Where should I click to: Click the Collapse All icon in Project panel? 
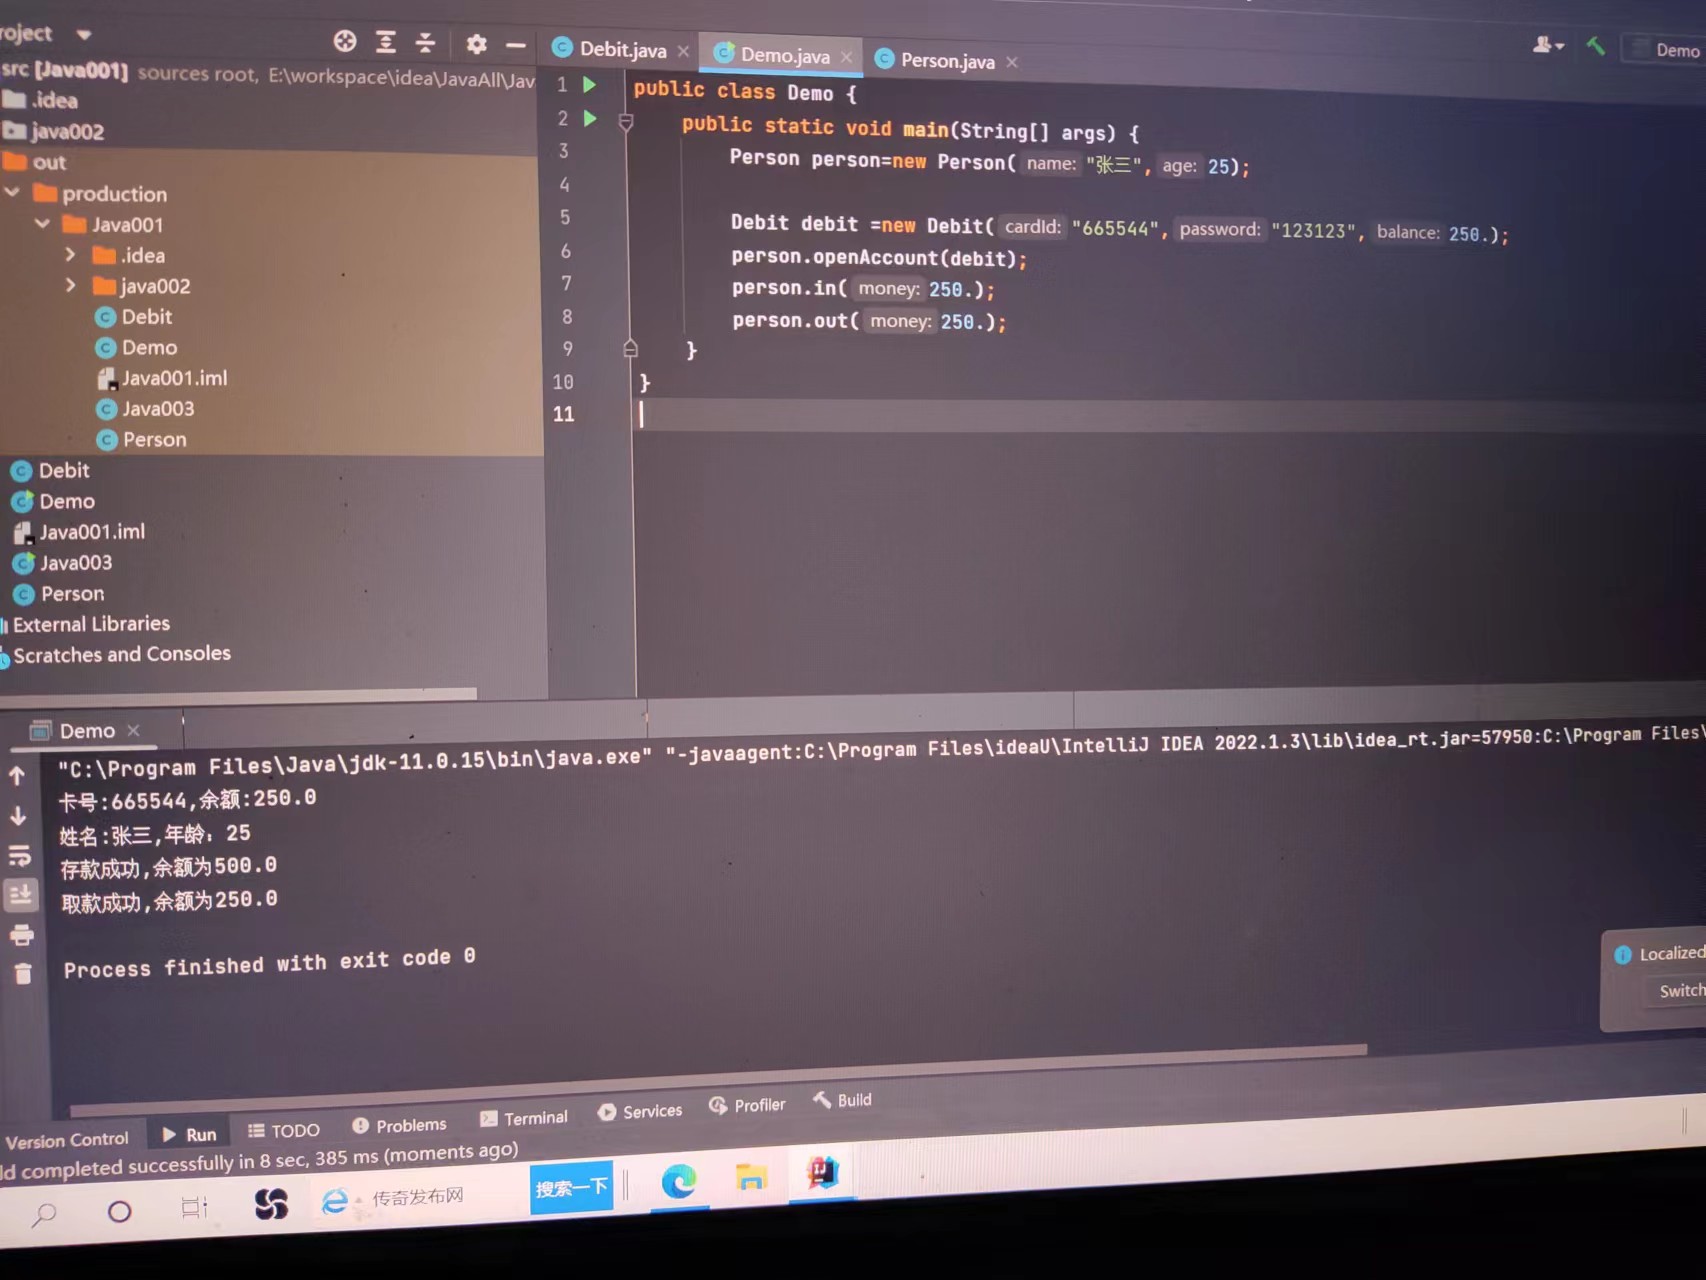tap(425, 43)
